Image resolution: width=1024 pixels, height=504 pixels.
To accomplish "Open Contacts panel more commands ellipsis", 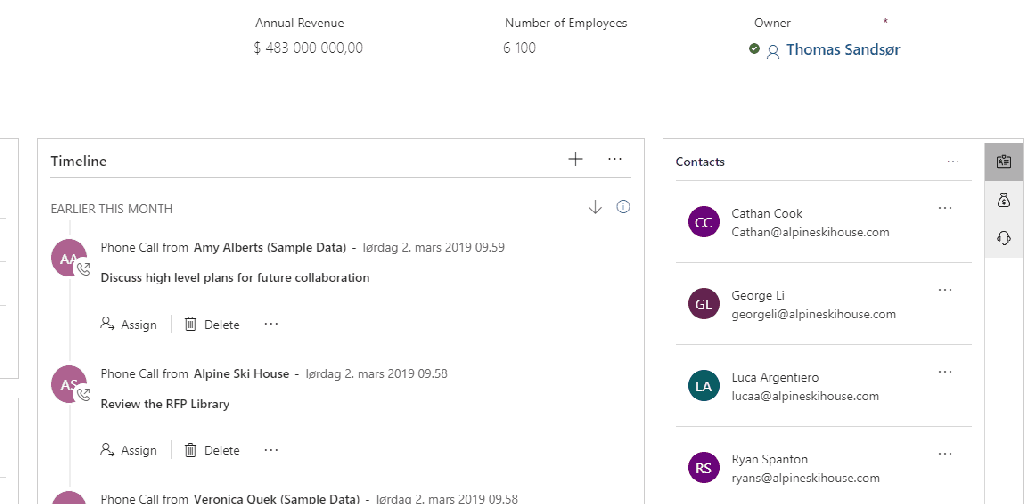I will pos(952,161).
